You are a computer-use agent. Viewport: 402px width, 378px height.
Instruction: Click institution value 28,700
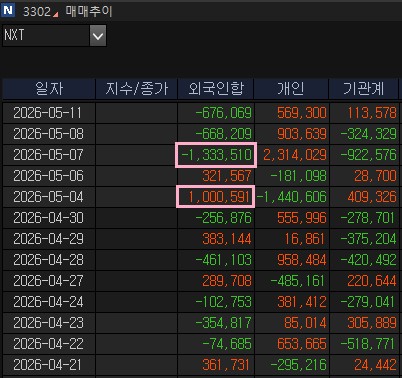[376, 176]
